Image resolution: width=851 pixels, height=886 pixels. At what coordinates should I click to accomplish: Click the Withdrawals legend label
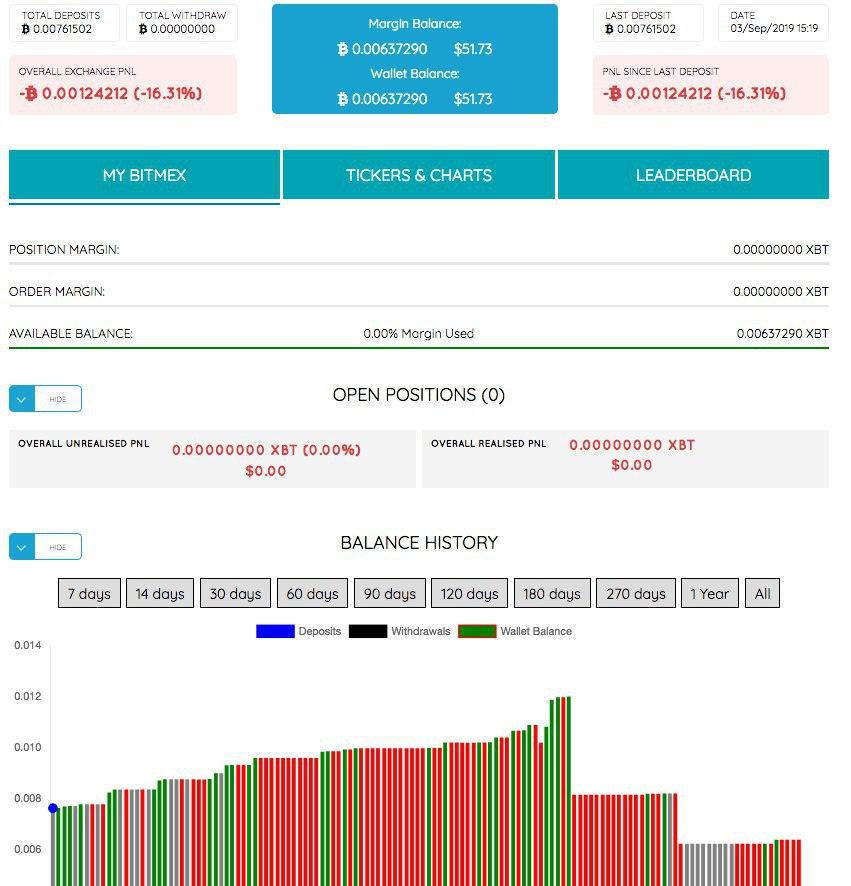(x=421, y=631)
